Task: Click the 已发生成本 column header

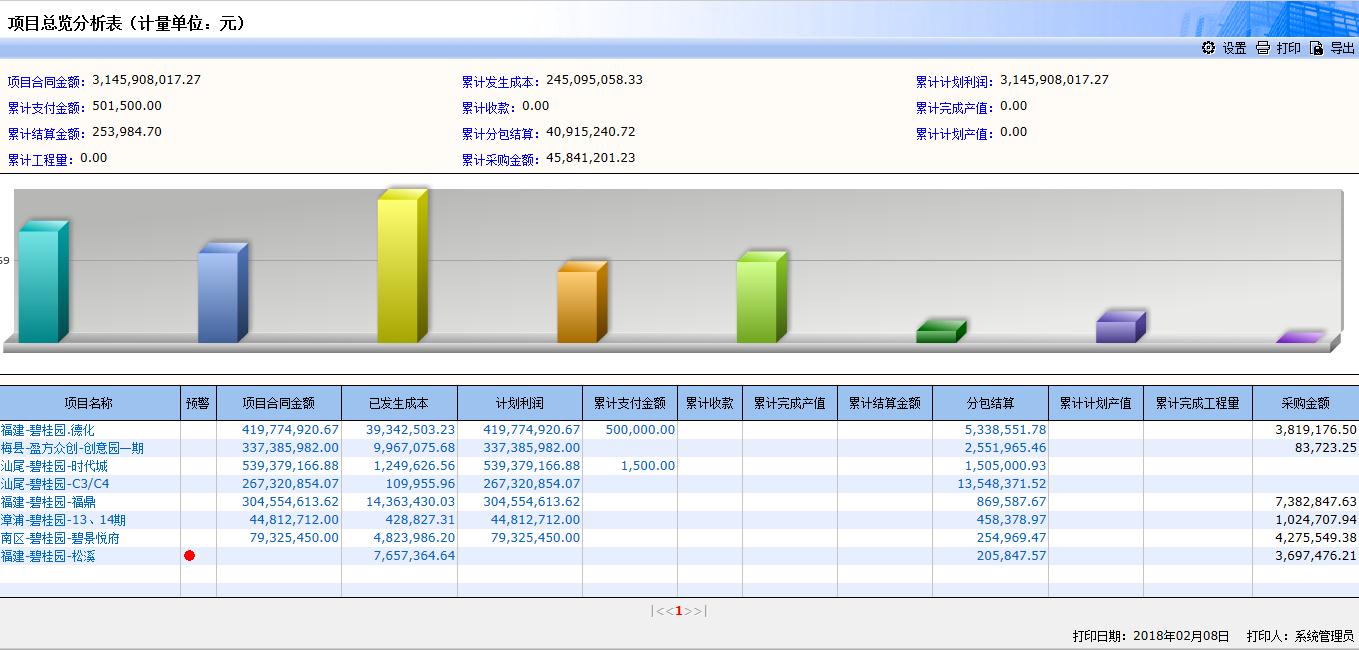Action: (x=398, y=403)
